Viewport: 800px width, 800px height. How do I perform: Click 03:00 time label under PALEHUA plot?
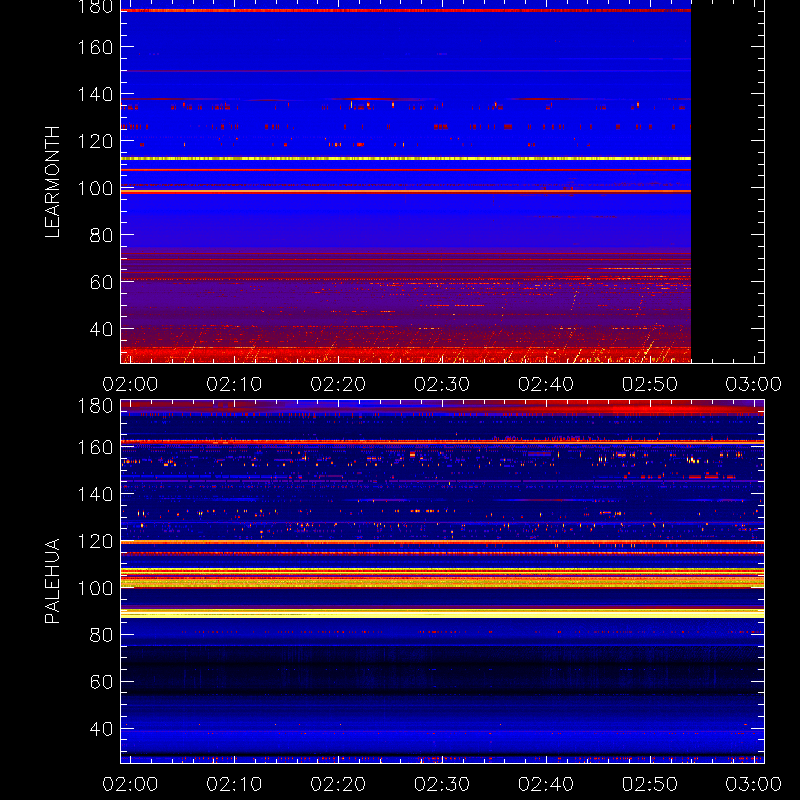click(754, 784)
